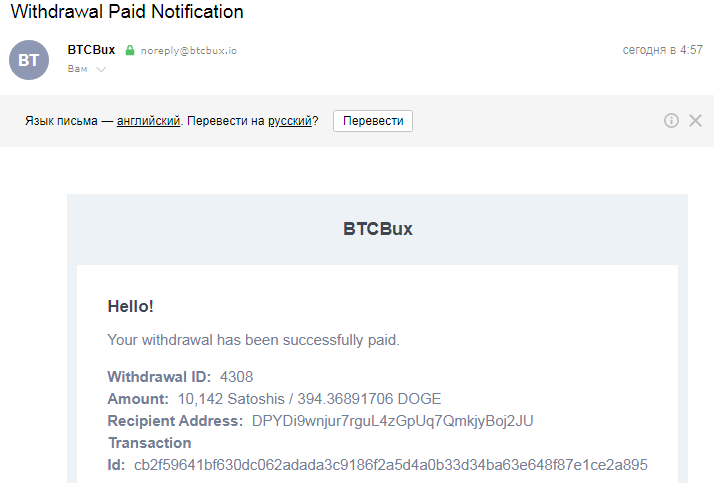Open the "английский" source language link
The height and width of the screenshot is (483, 714).
pos(148,121)
